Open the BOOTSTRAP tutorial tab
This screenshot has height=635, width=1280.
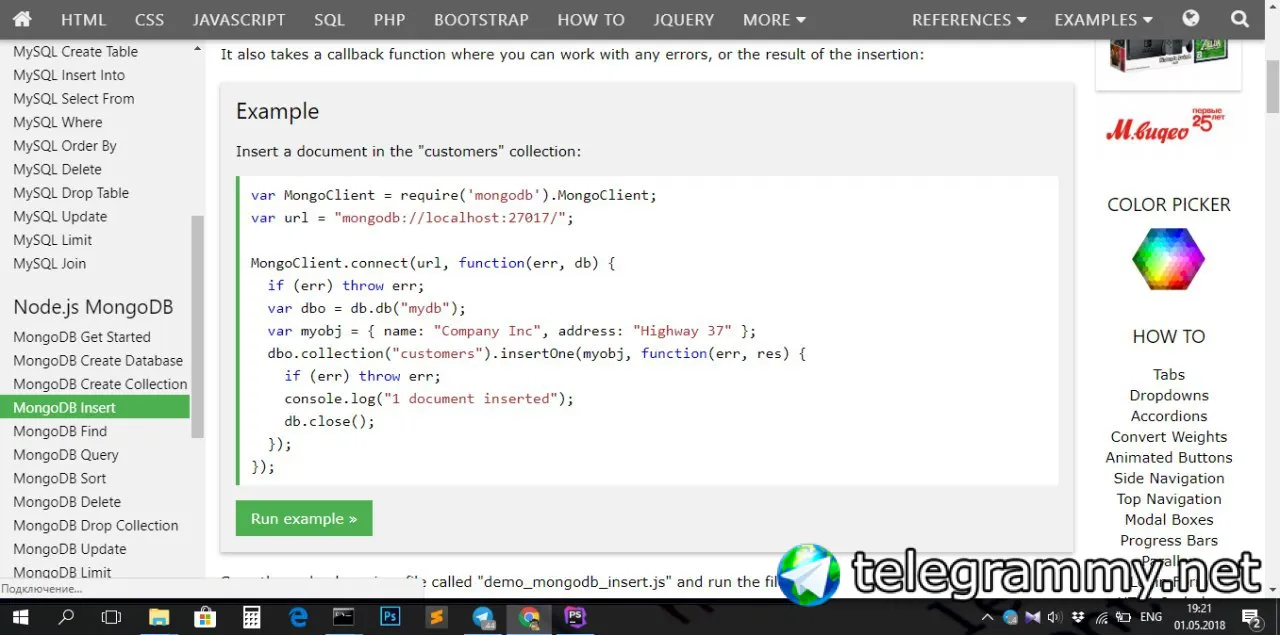(482, 19)
